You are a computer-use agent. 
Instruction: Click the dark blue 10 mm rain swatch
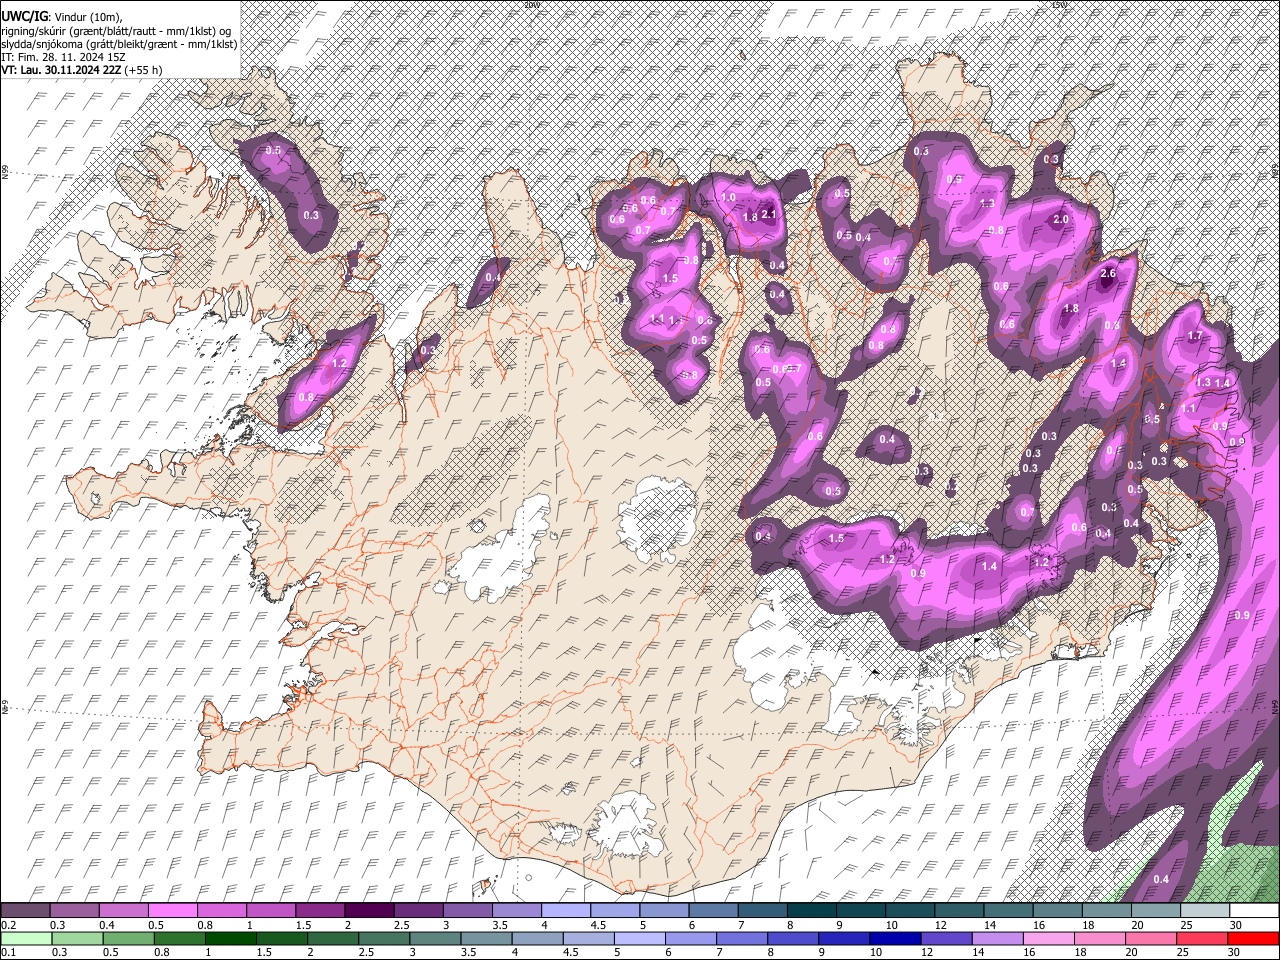pyautogui.click(x=893, y=939)
